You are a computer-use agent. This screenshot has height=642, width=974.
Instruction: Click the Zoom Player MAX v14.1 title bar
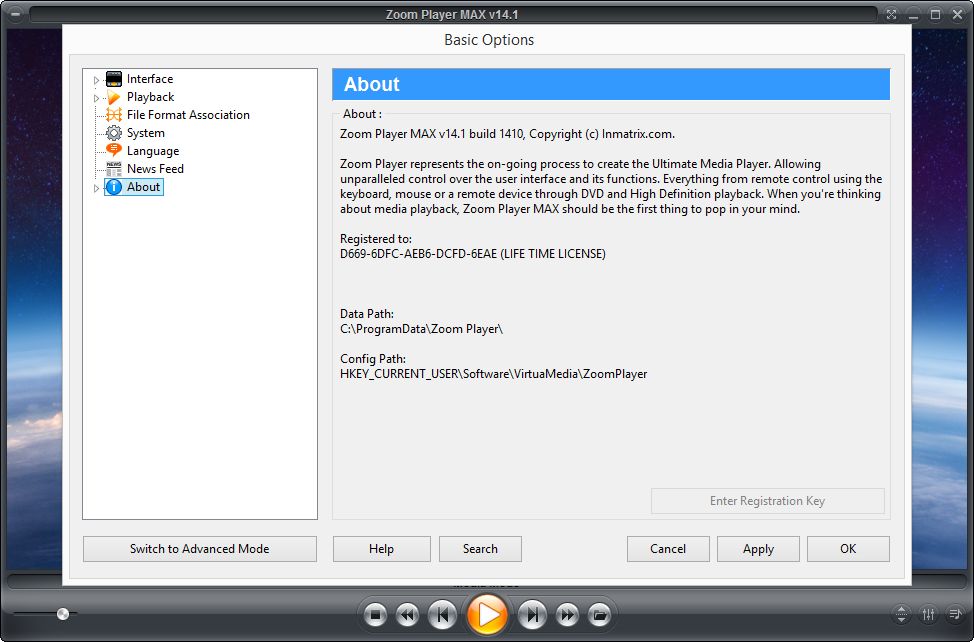[x=452, y=14]
